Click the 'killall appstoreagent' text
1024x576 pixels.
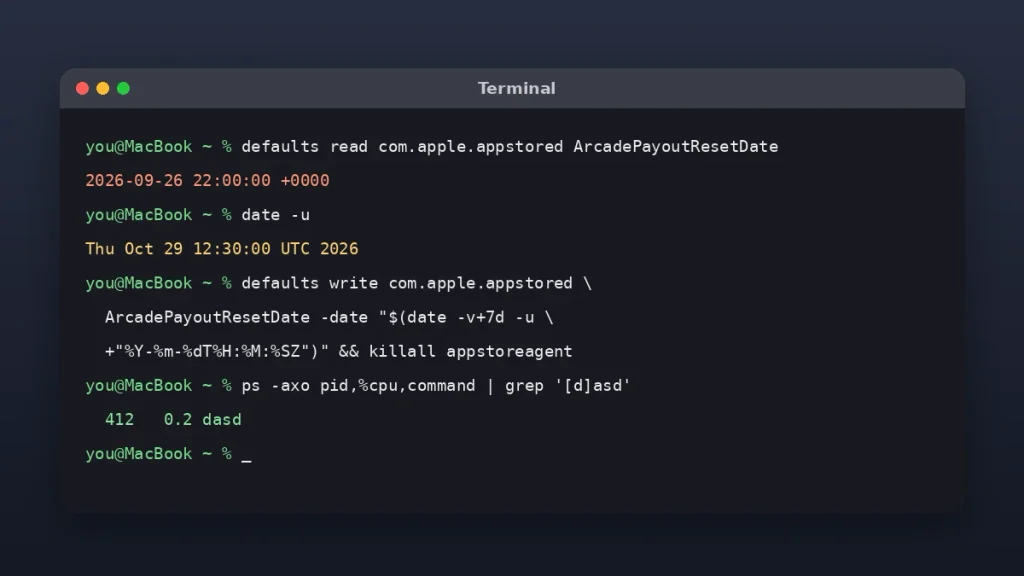point(470,351)
